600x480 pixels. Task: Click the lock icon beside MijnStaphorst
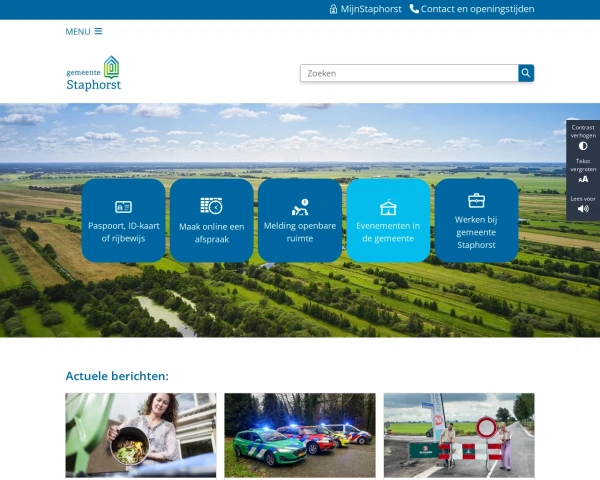[333, 9]
